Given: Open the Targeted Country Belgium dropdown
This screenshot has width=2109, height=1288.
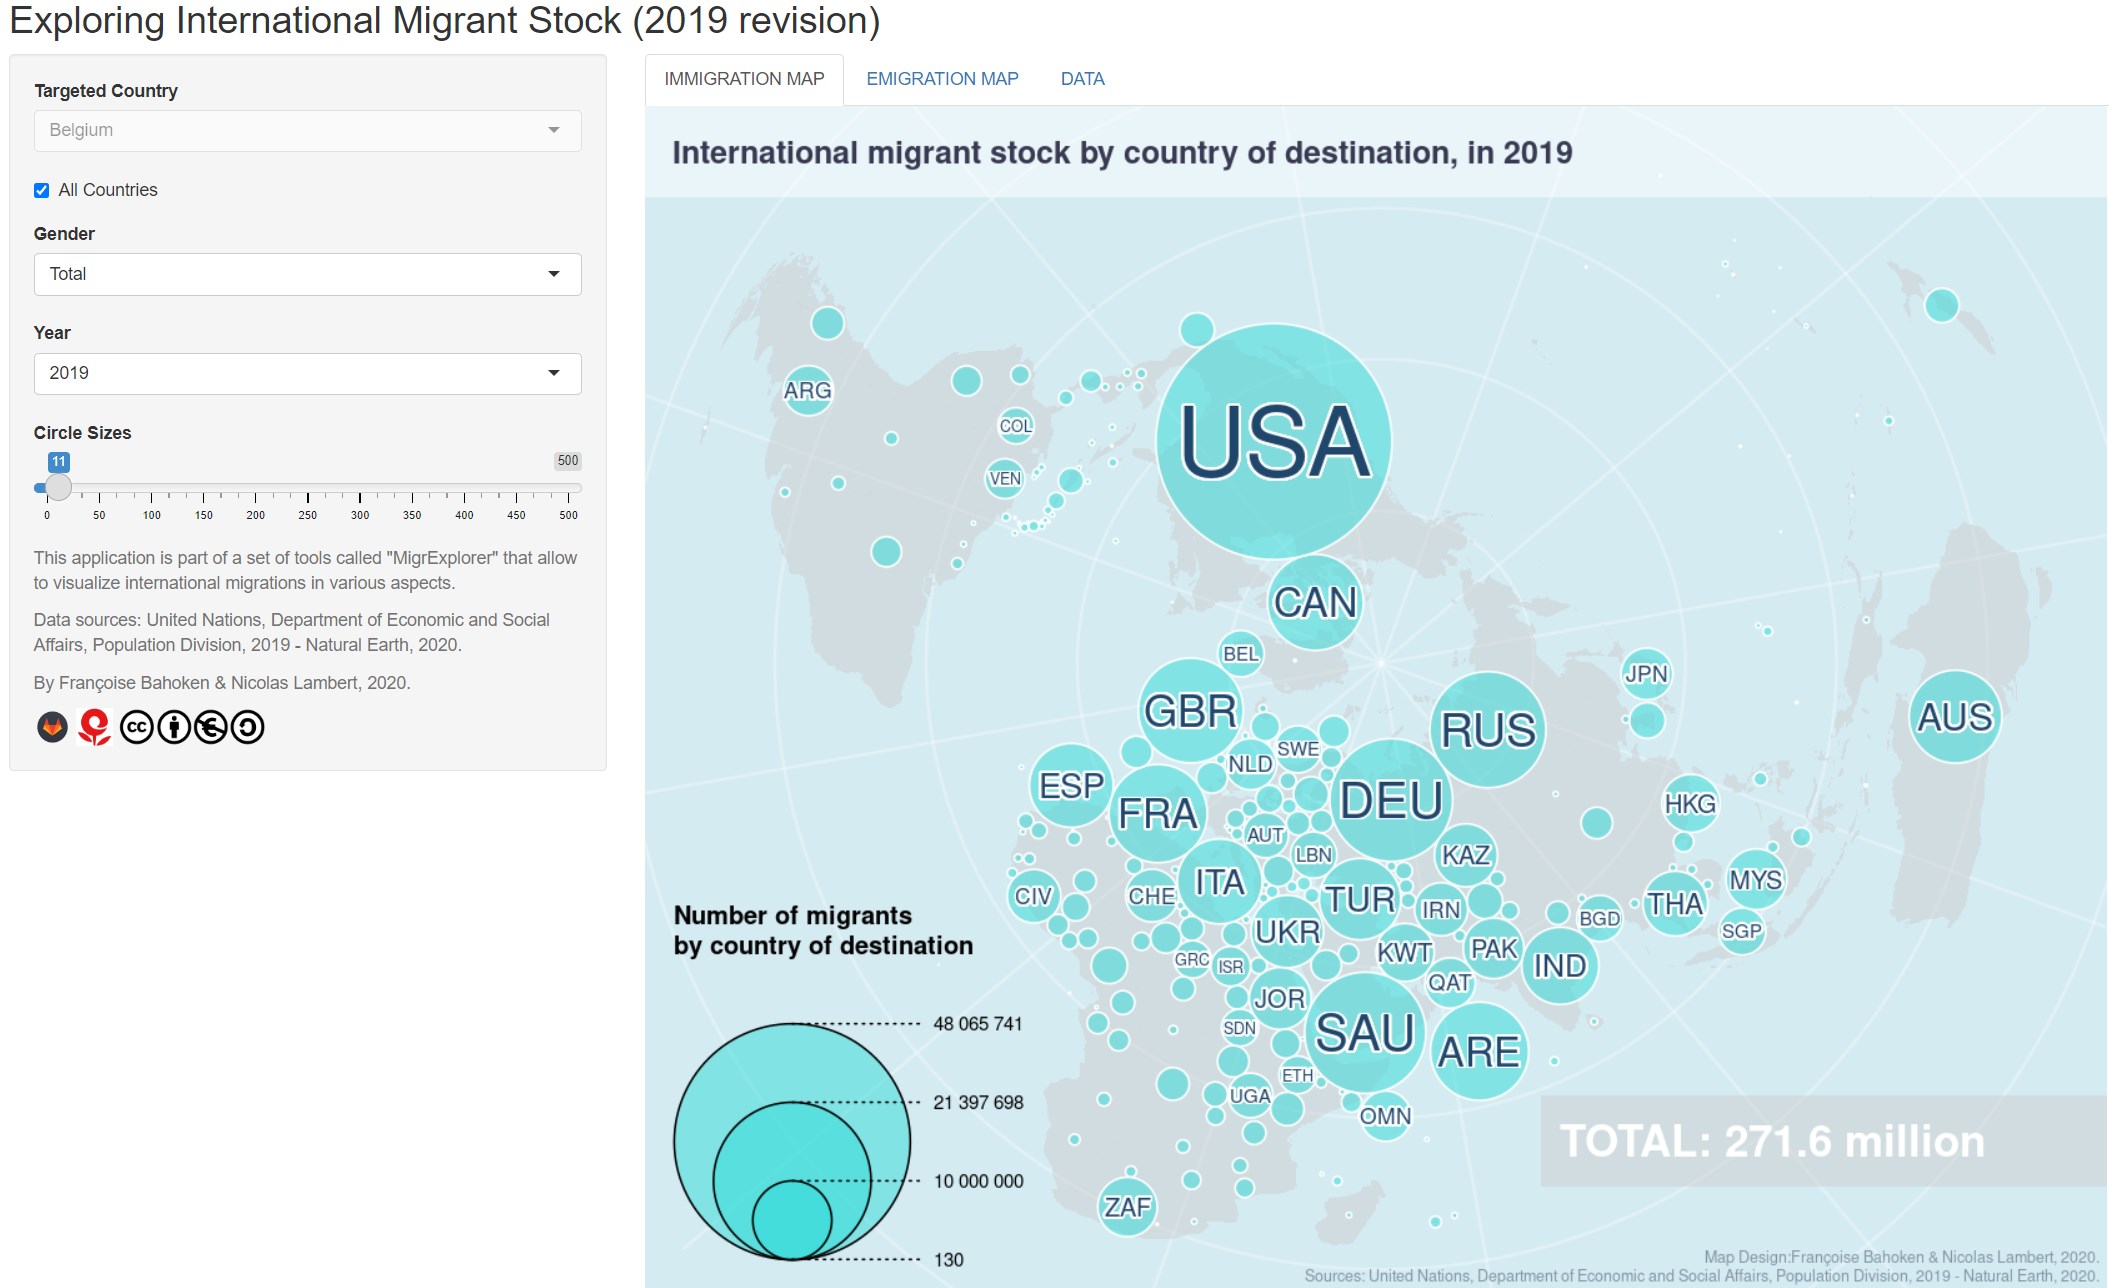Looking at the screenshot, I should [307, 131].
